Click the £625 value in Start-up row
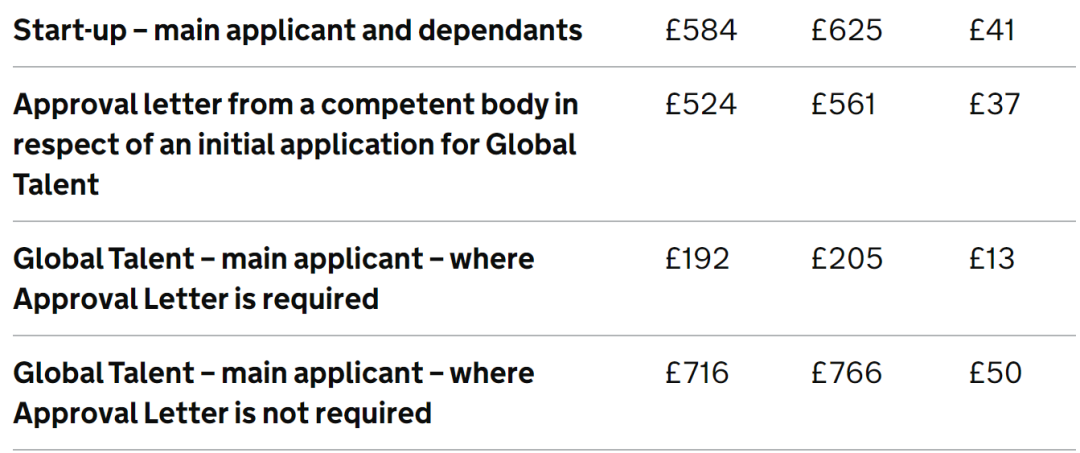Screen dimensions: 1080x453 (846, 30)
